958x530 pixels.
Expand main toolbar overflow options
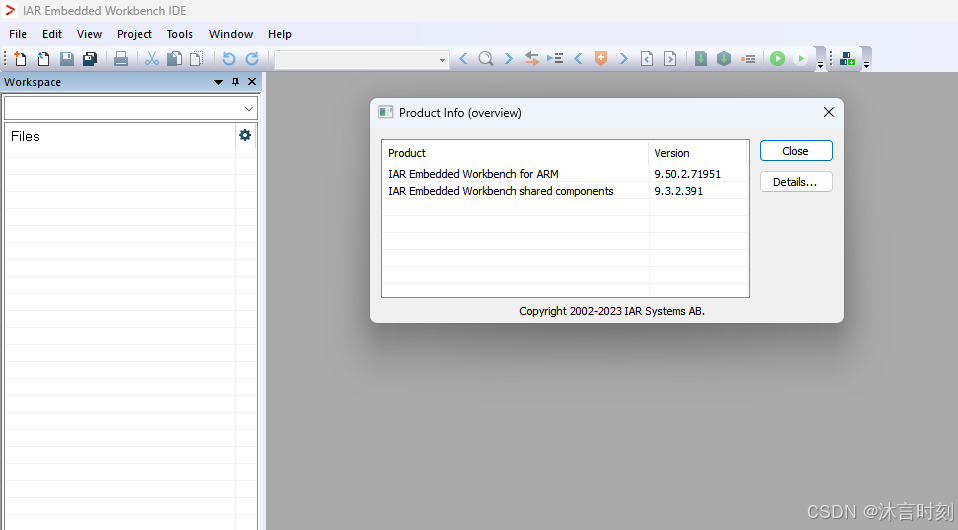pyautogui.click(x=821, y=64)
